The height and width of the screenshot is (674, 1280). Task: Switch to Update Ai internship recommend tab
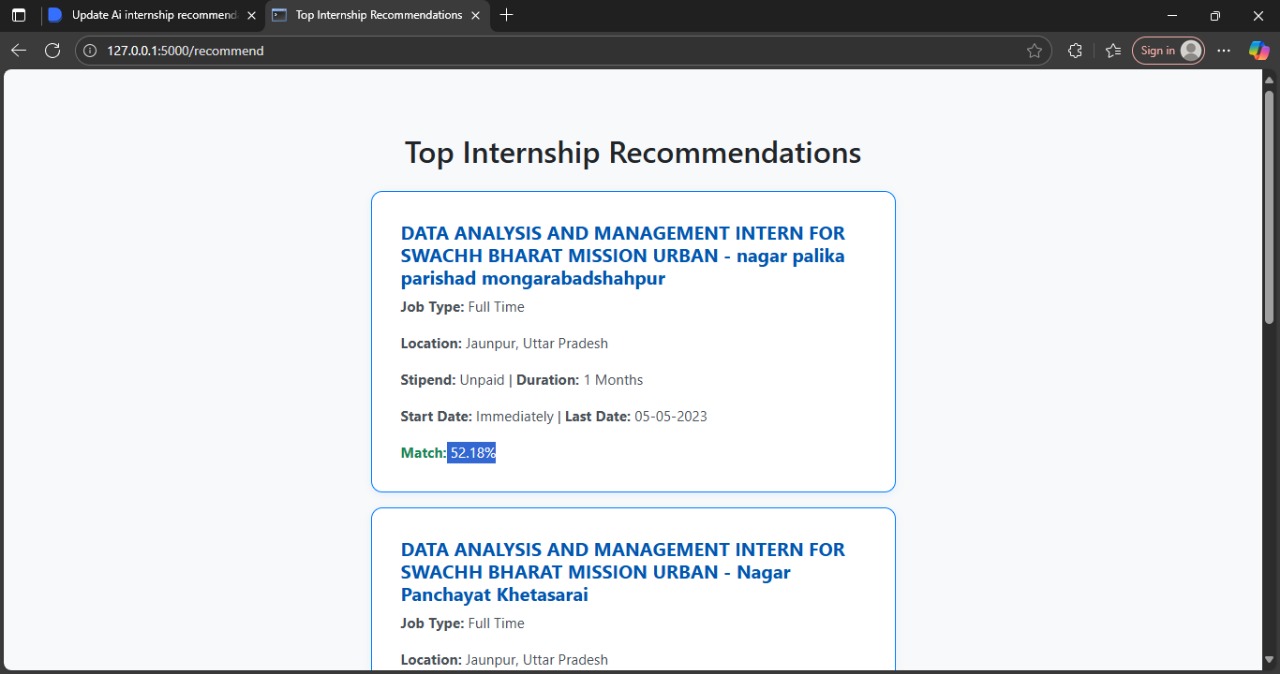pyautogui.click(x=152, y=16)
